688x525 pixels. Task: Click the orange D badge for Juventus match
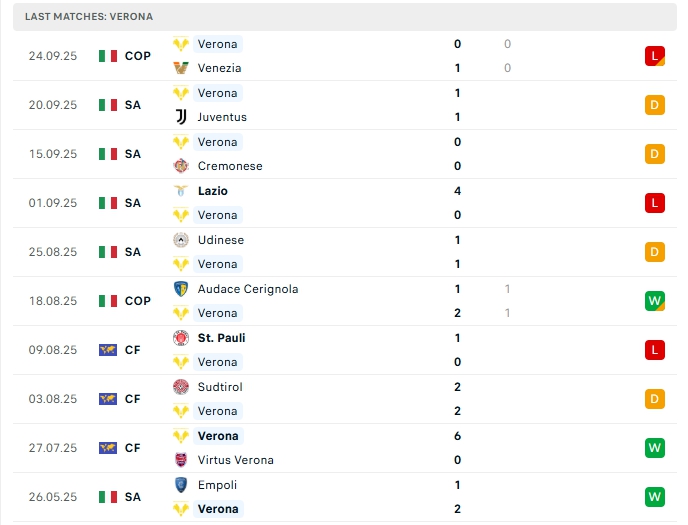[x=655, y=105]
